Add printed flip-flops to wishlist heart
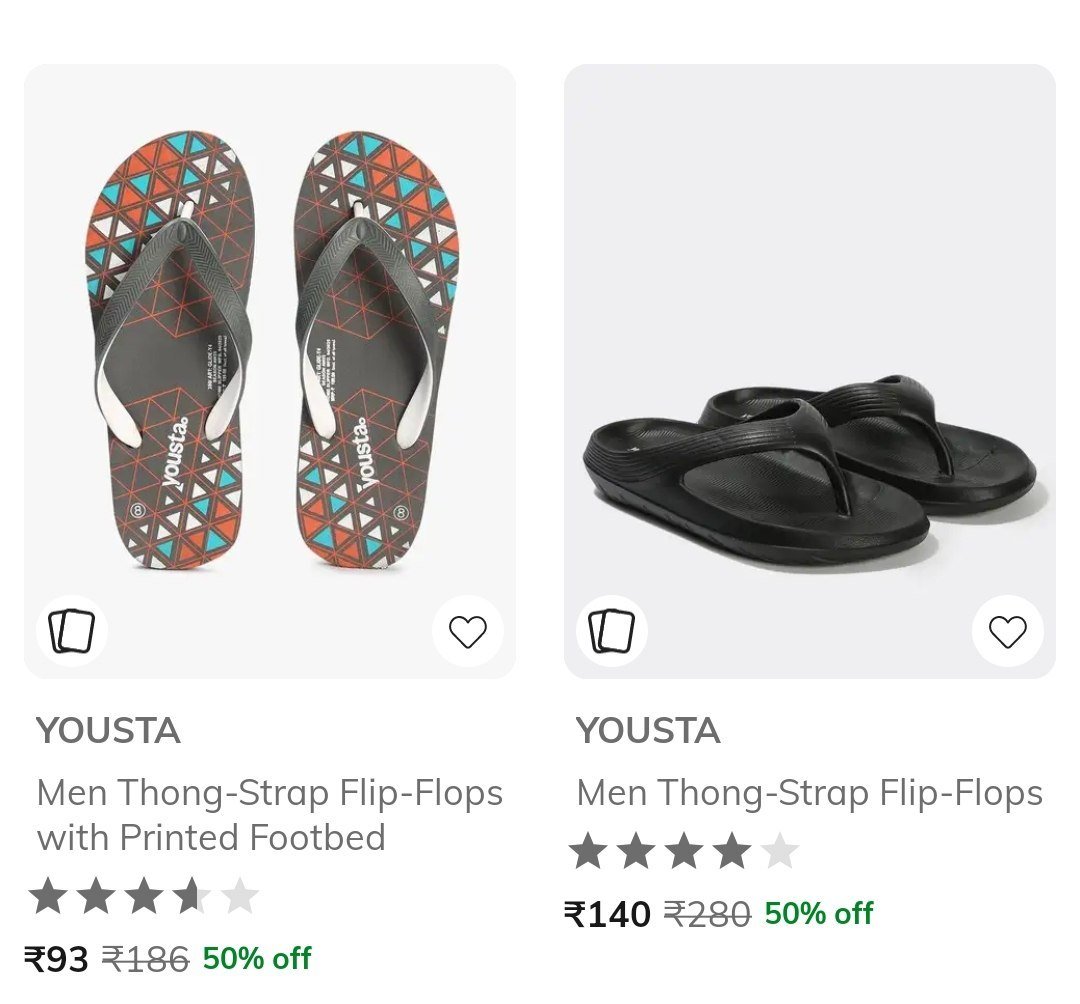This screenshot has height=1004, width=1080. tap(468, 631)
